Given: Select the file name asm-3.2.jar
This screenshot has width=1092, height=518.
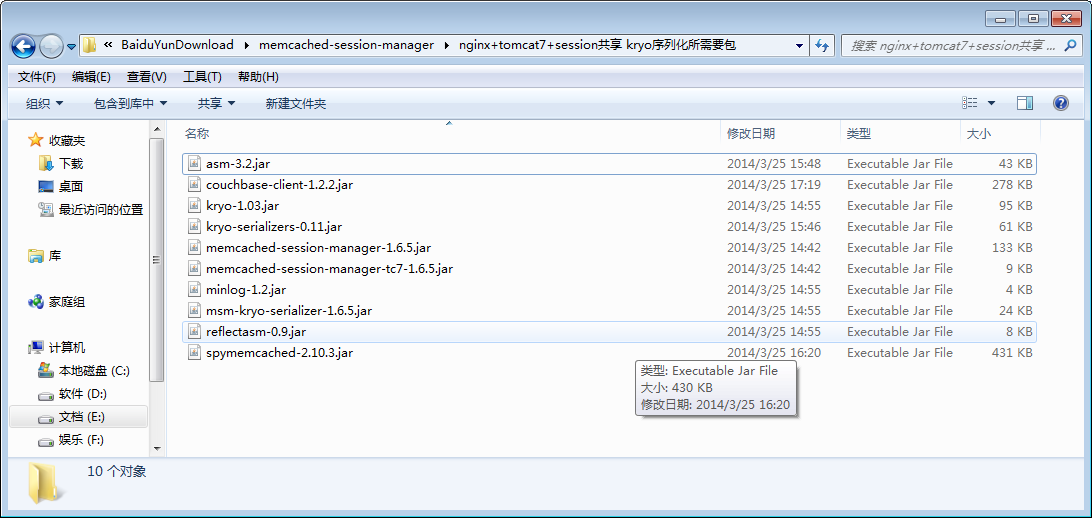Looking at the screenshot, I should (x=238, y=164).
